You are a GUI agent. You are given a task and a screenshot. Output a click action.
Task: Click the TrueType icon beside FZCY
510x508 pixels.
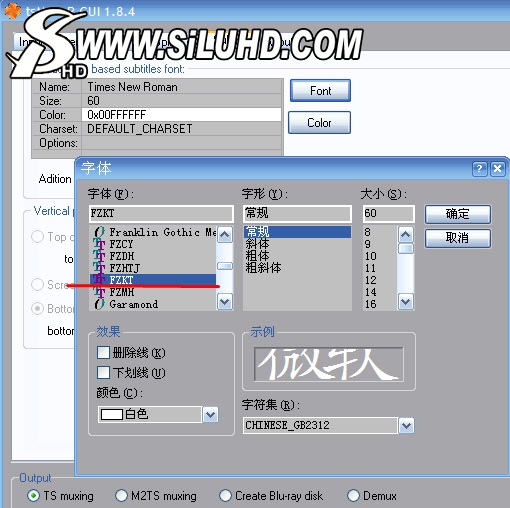[x=99, y=244]
